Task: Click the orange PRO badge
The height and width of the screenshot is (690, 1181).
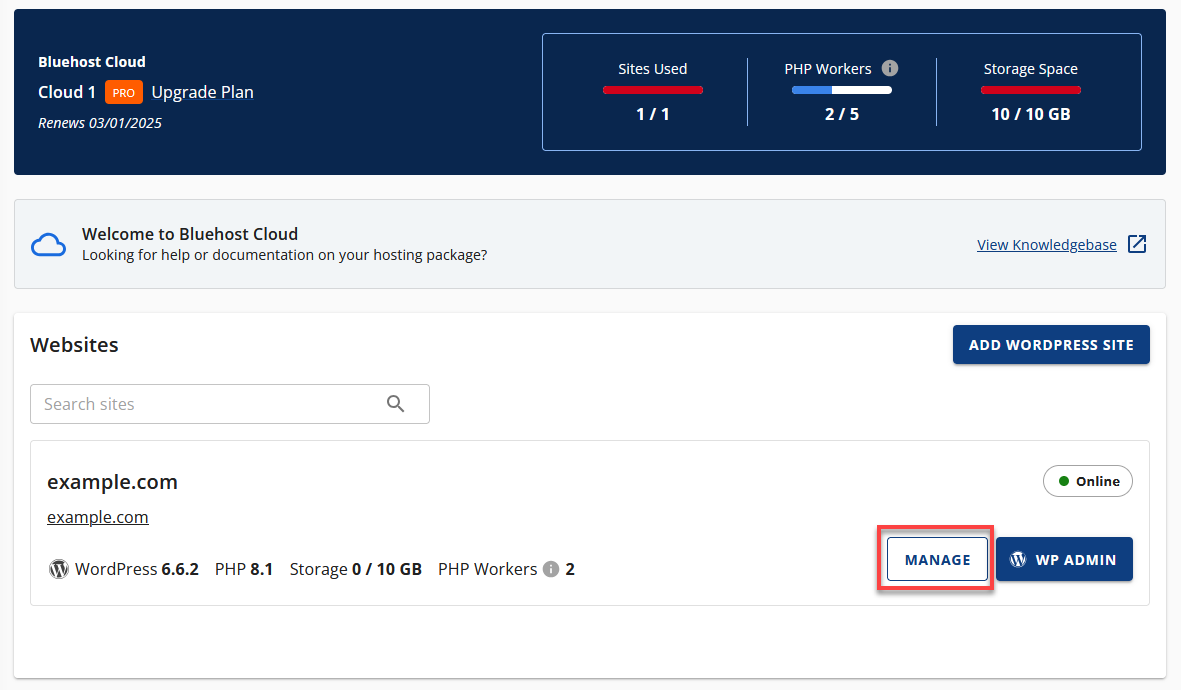Action: click(124, 93)
